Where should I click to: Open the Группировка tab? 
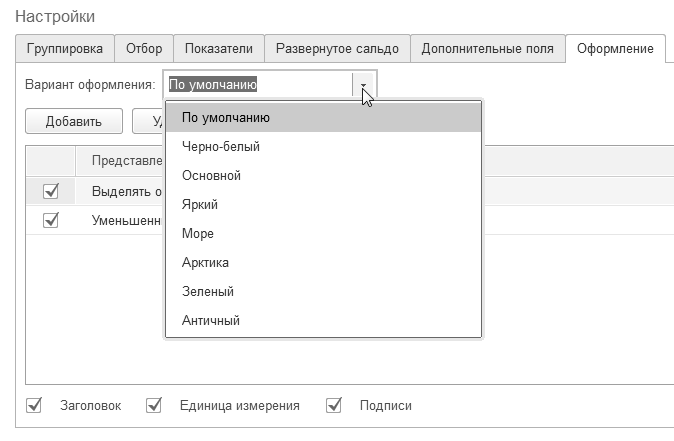pyautogui.click(x=64, y=48)
